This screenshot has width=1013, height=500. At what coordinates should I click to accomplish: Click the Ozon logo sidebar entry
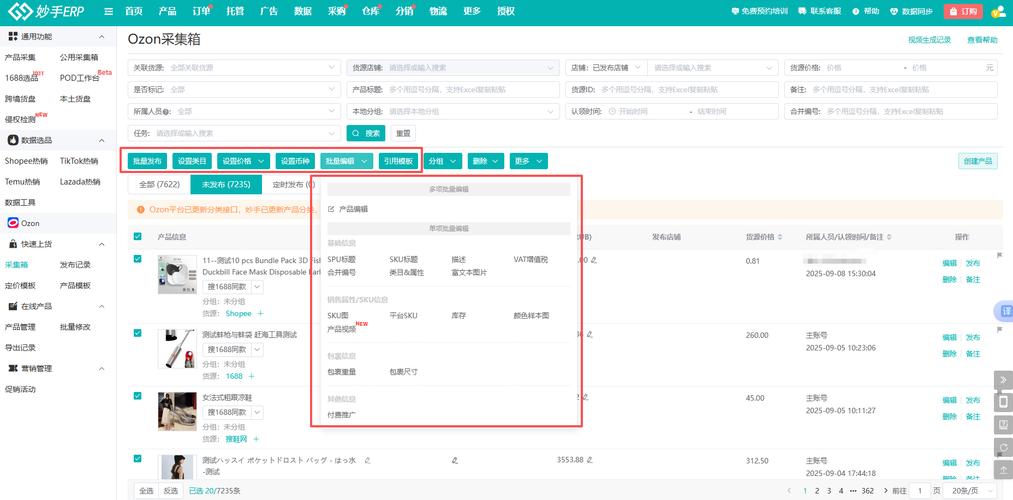click(25, 223)
